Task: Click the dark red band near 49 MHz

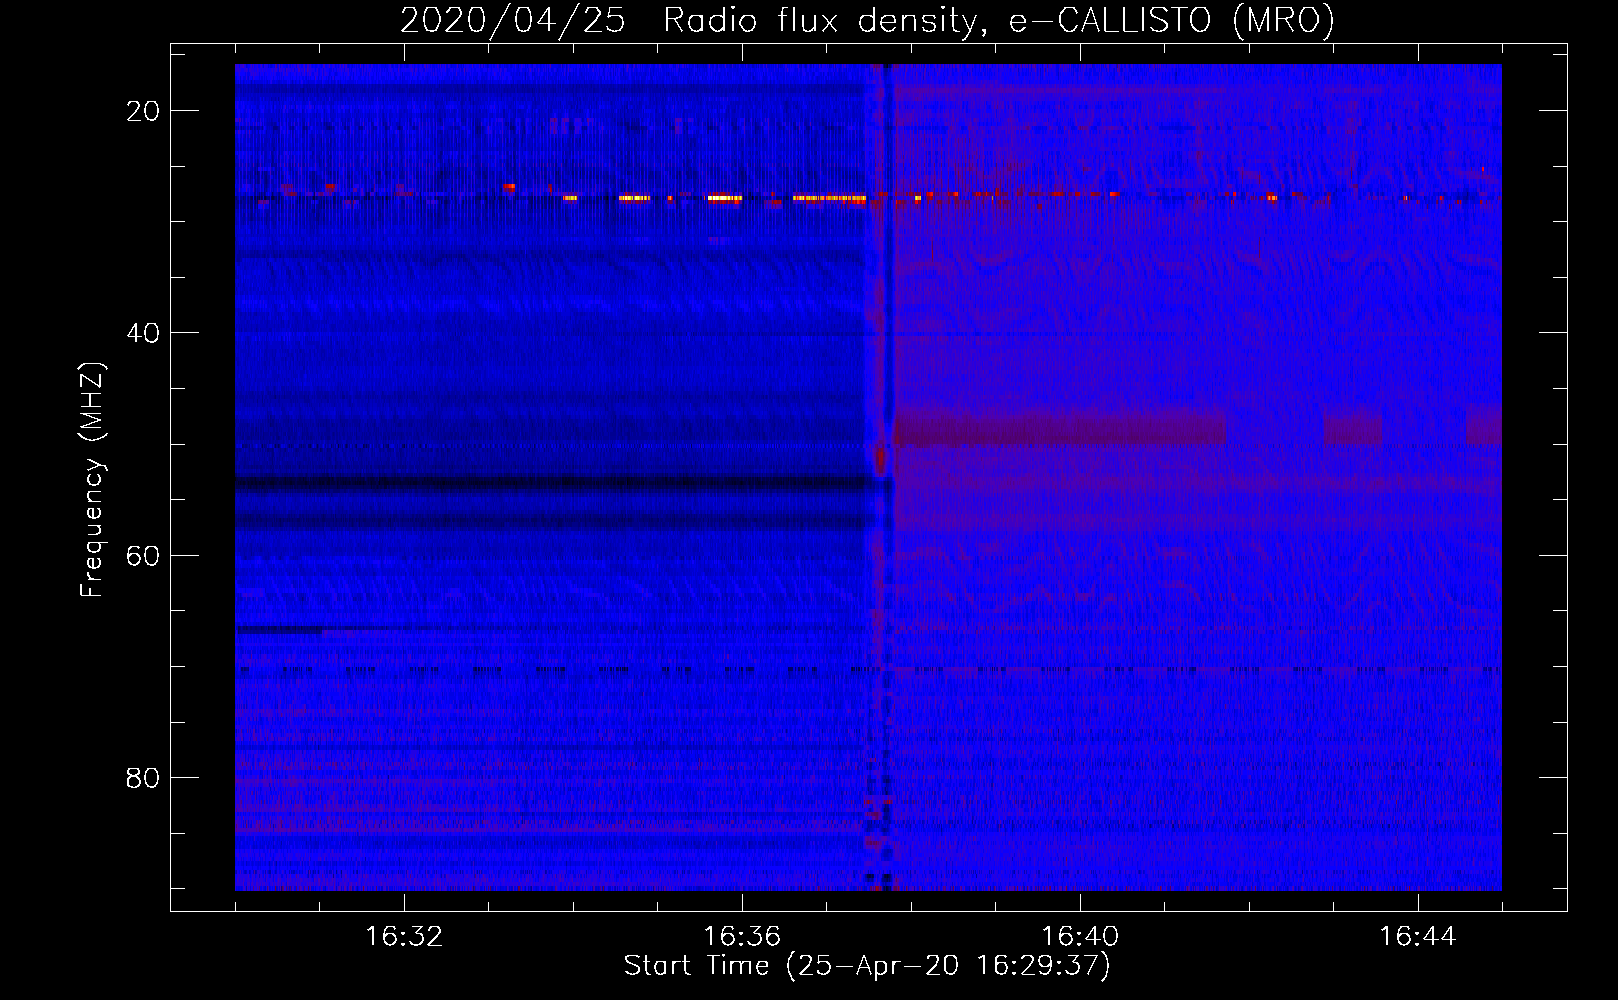Action: pos(1060,428)
